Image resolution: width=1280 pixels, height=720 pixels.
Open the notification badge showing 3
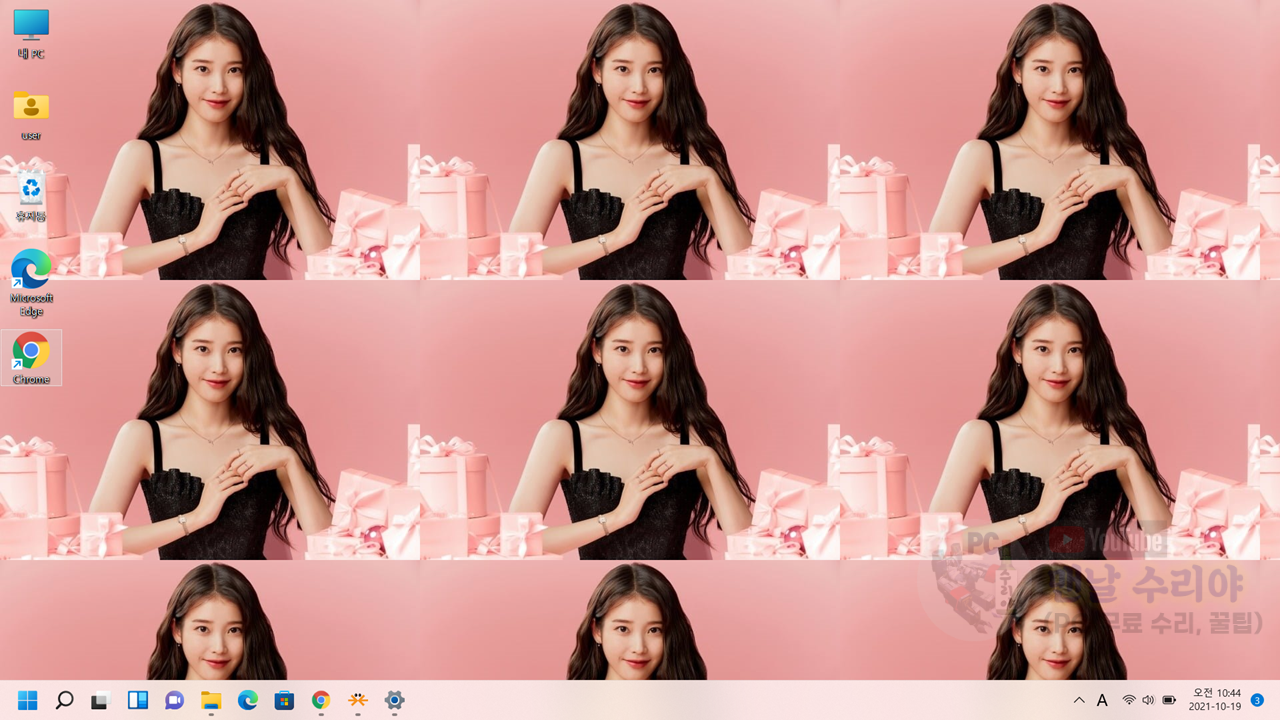point(1257,700)
